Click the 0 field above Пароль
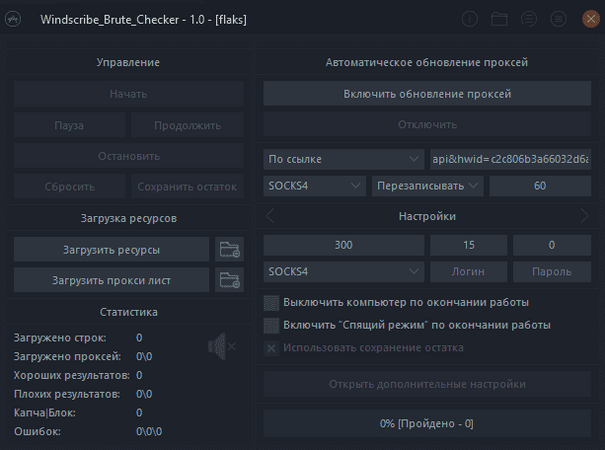 (x=552, y=245)
